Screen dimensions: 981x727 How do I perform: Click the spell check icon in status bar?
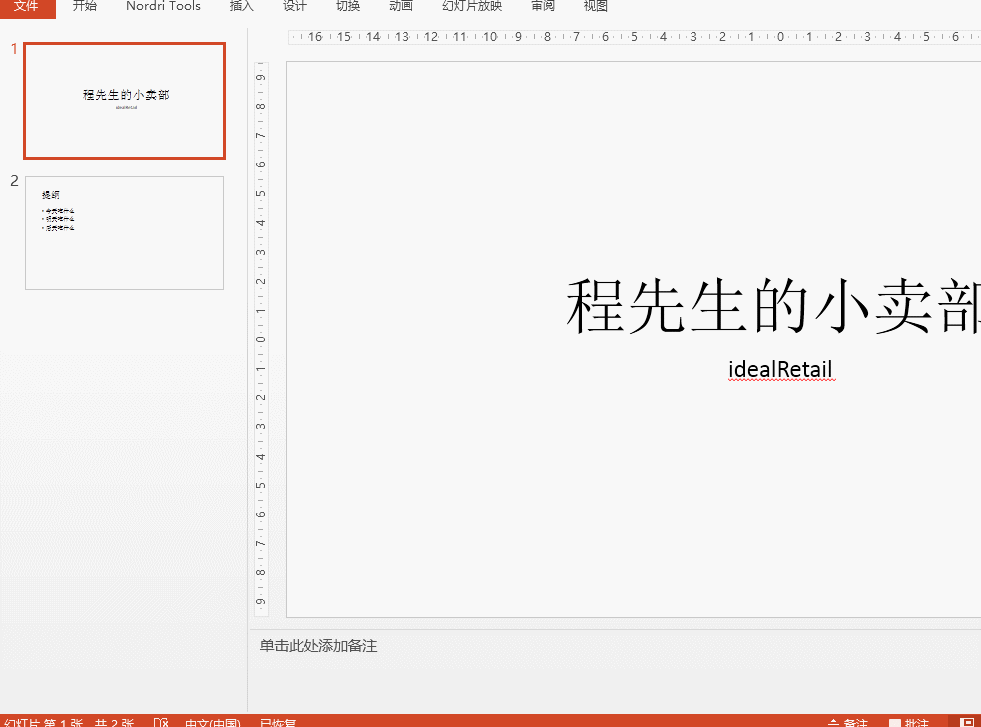coord(161,720)
